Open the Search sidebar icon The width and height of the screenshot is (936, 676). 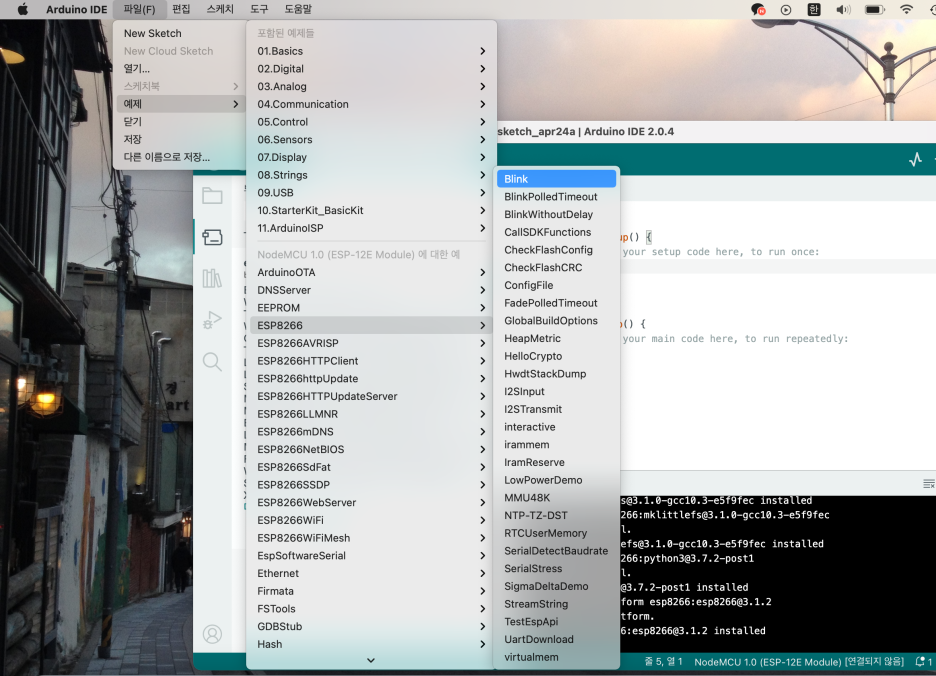212,361
